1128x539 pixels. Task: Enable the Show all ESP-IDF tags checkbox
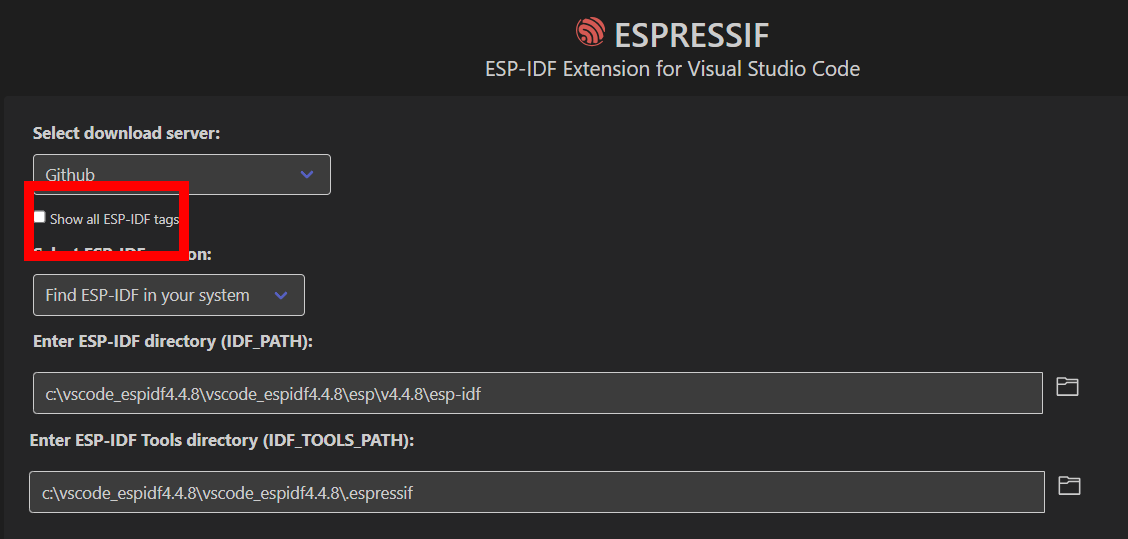[40, 217]
